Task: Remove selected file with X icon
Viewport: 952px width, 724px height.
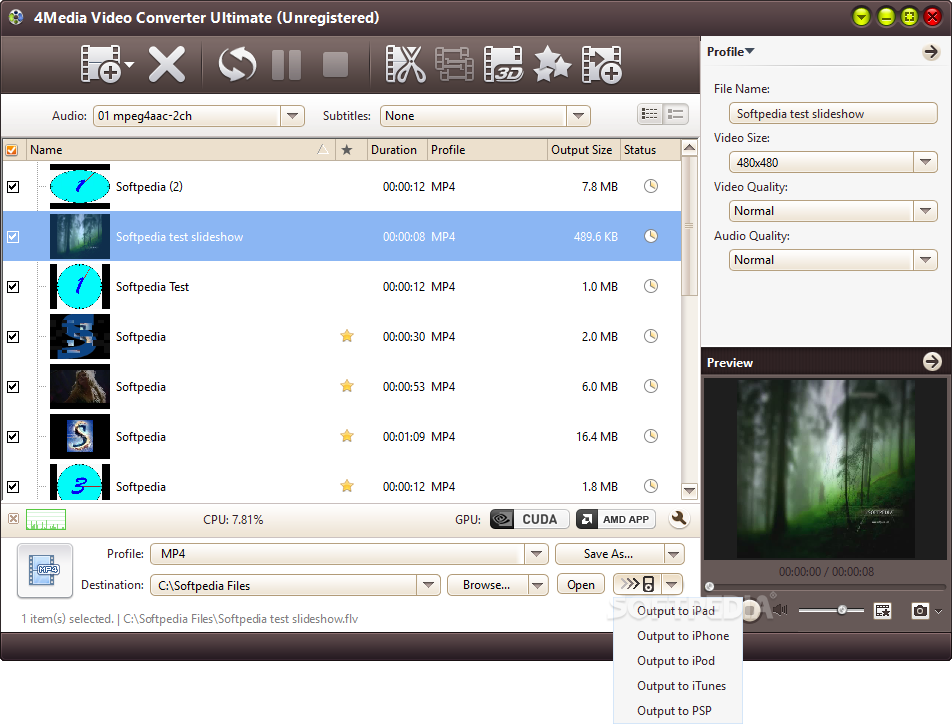Action: [x=167, y=64]
